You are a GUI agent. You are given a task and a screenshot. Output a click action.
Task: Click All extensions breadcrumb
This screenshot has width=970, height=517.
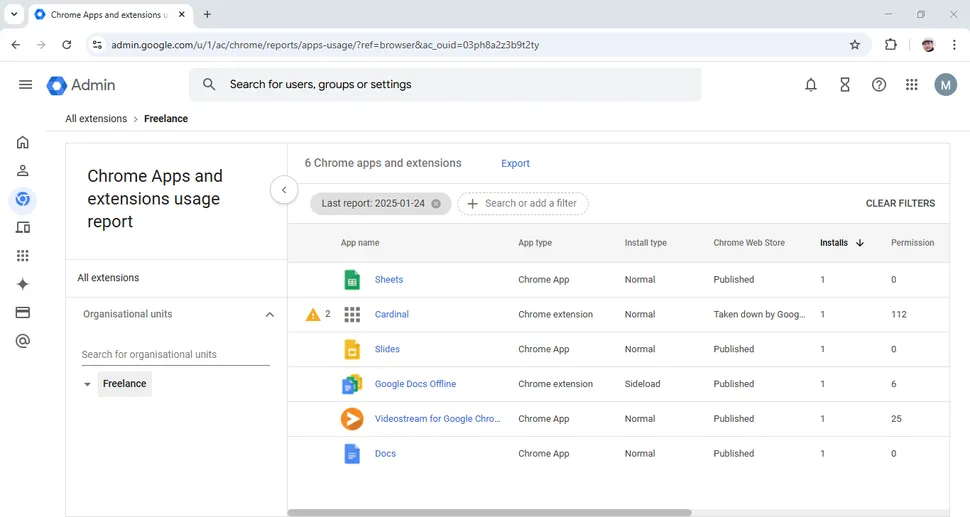coord(96,119)
